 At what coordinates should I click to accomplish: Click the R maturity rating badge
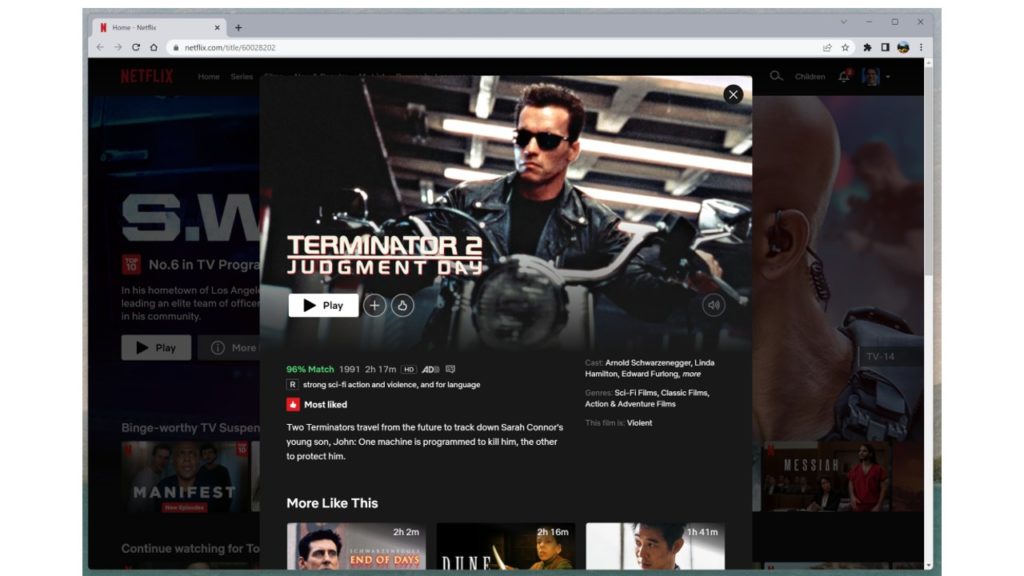point(292,385)
